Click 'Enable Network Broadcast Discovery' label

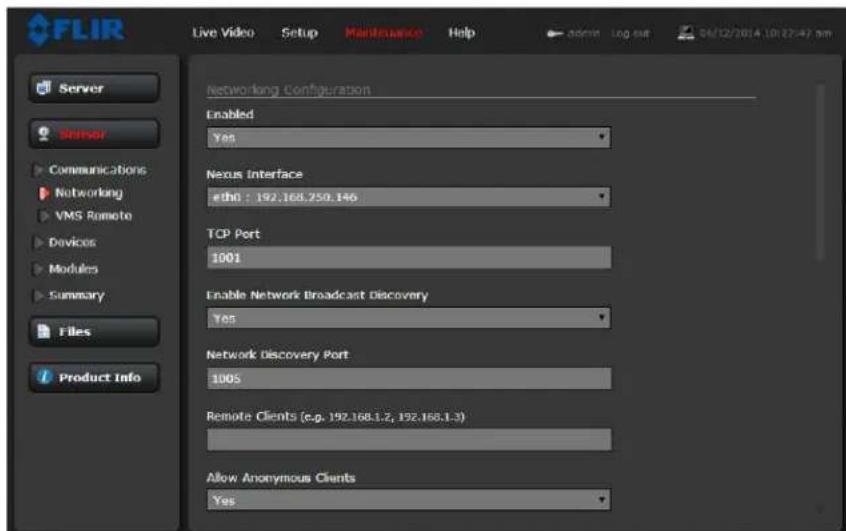[x=317, y=295]
